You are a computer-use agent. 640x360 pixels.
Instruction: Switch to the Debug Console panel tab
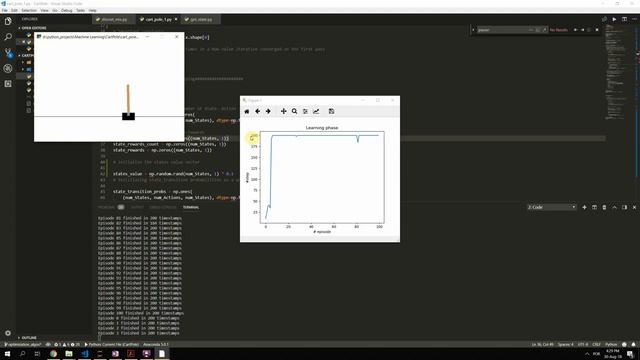pos(162,207)
